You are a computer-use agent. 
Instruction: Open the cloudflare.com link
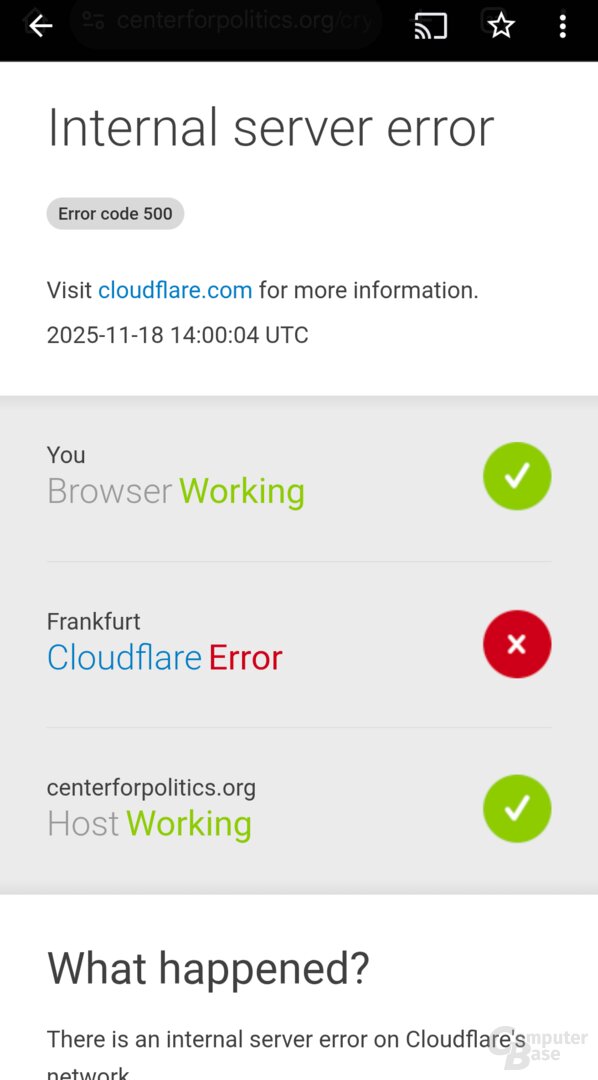coord(175,290)
